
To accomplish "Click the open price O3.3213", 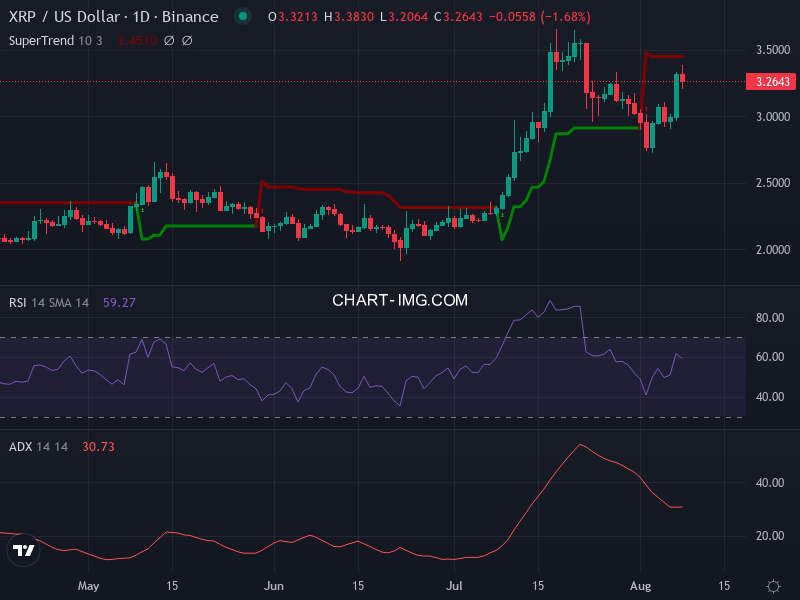I will (x=293, y=17).
